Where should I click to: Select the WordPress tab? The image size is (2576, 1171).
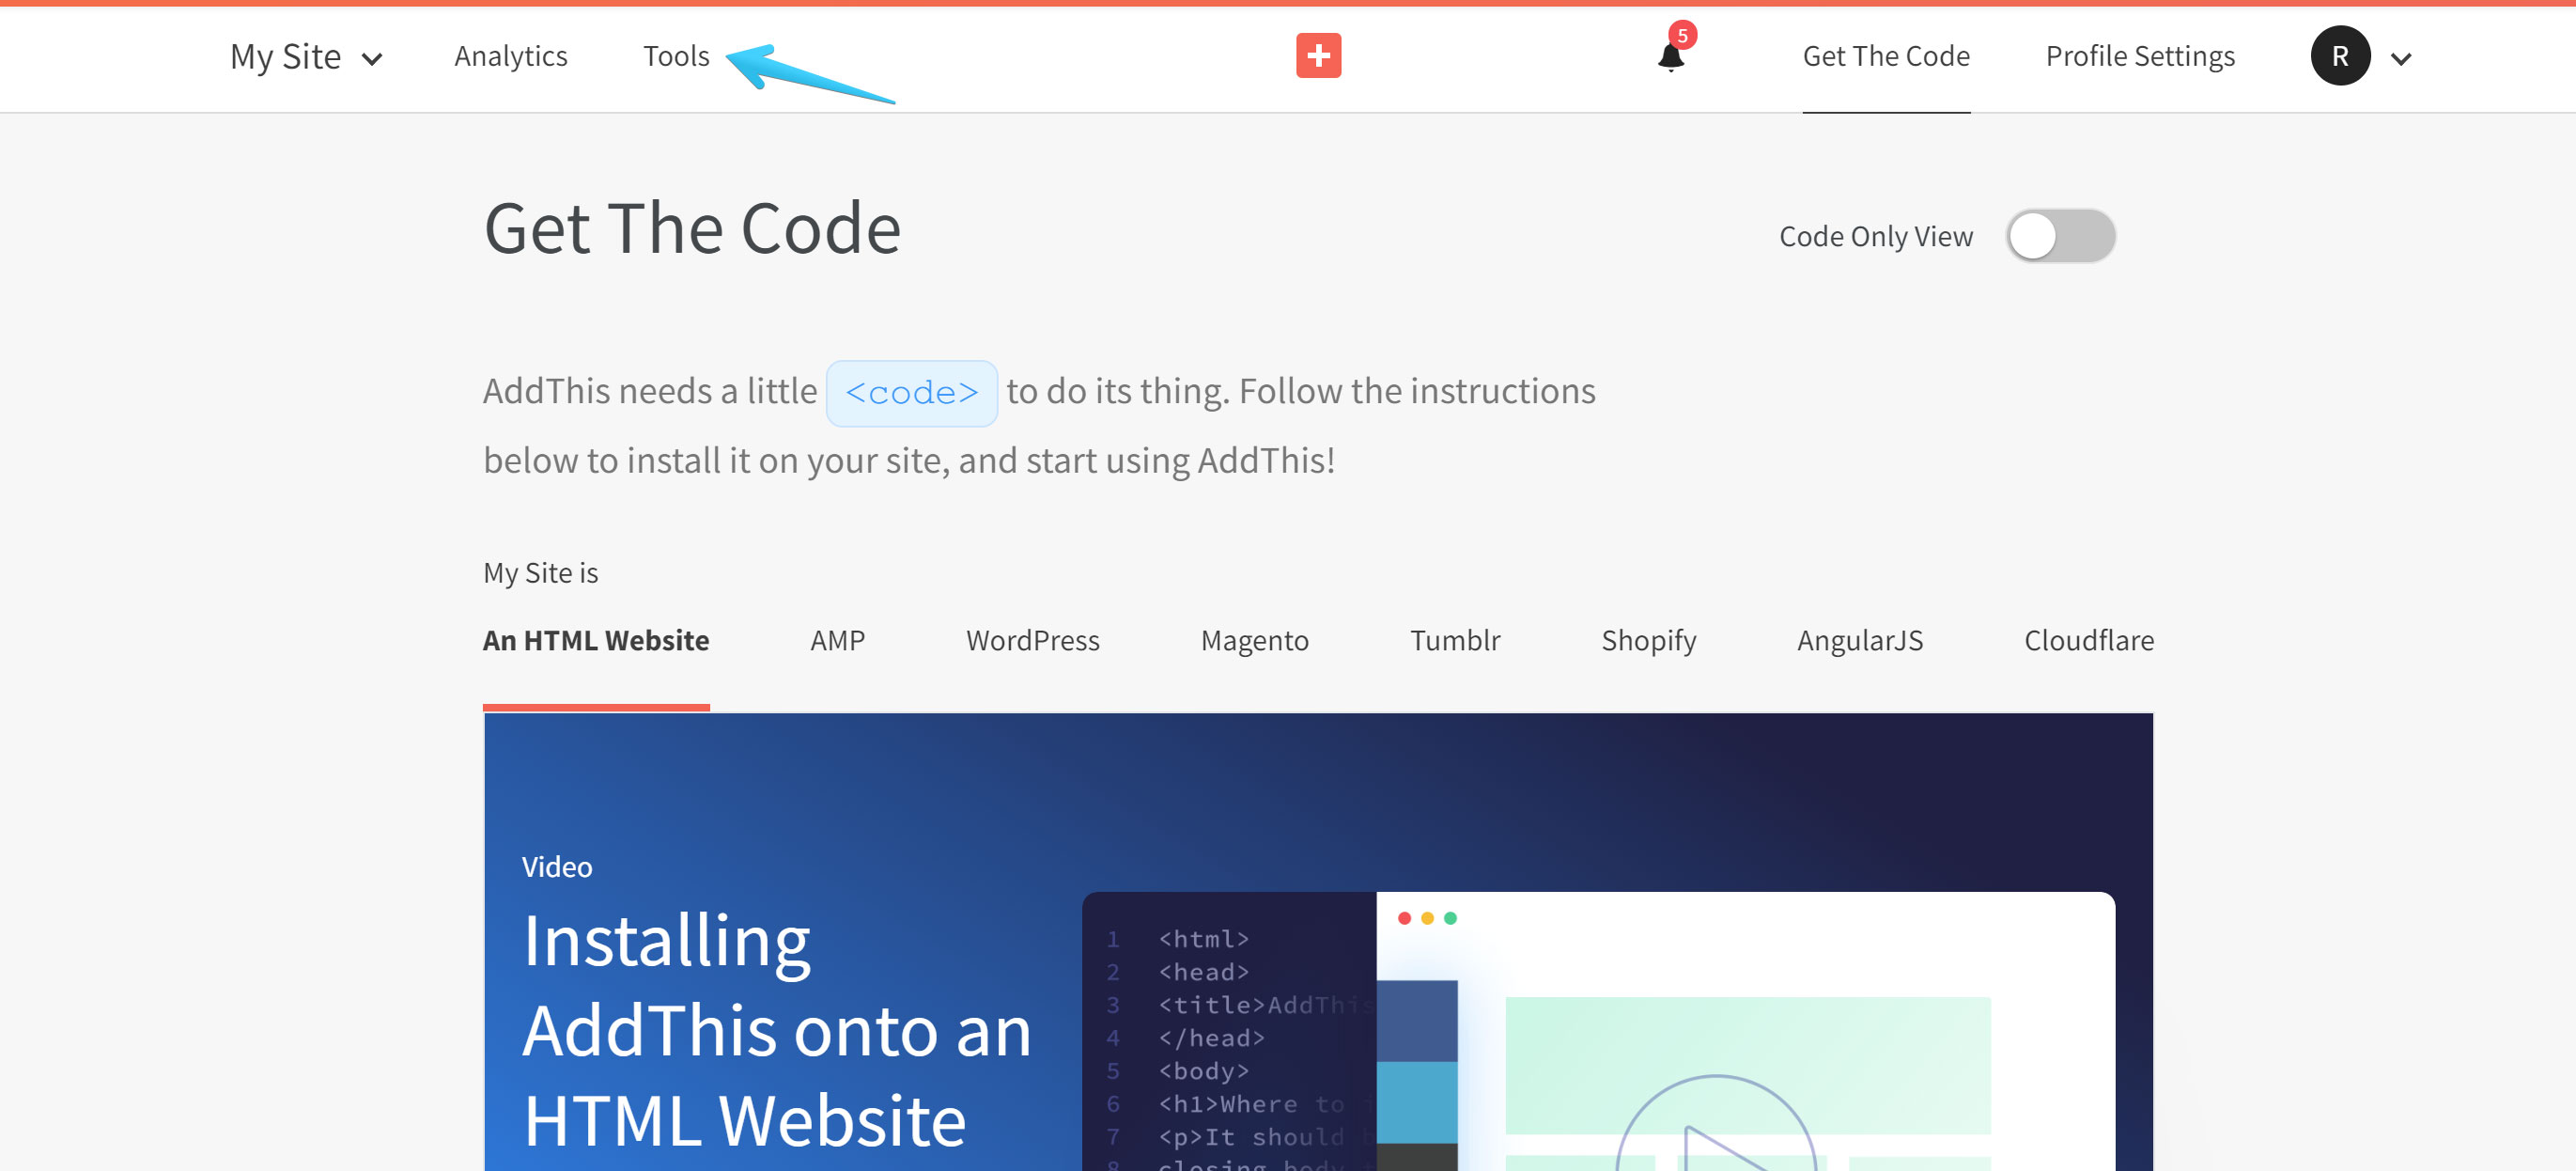click(1032, 640)
